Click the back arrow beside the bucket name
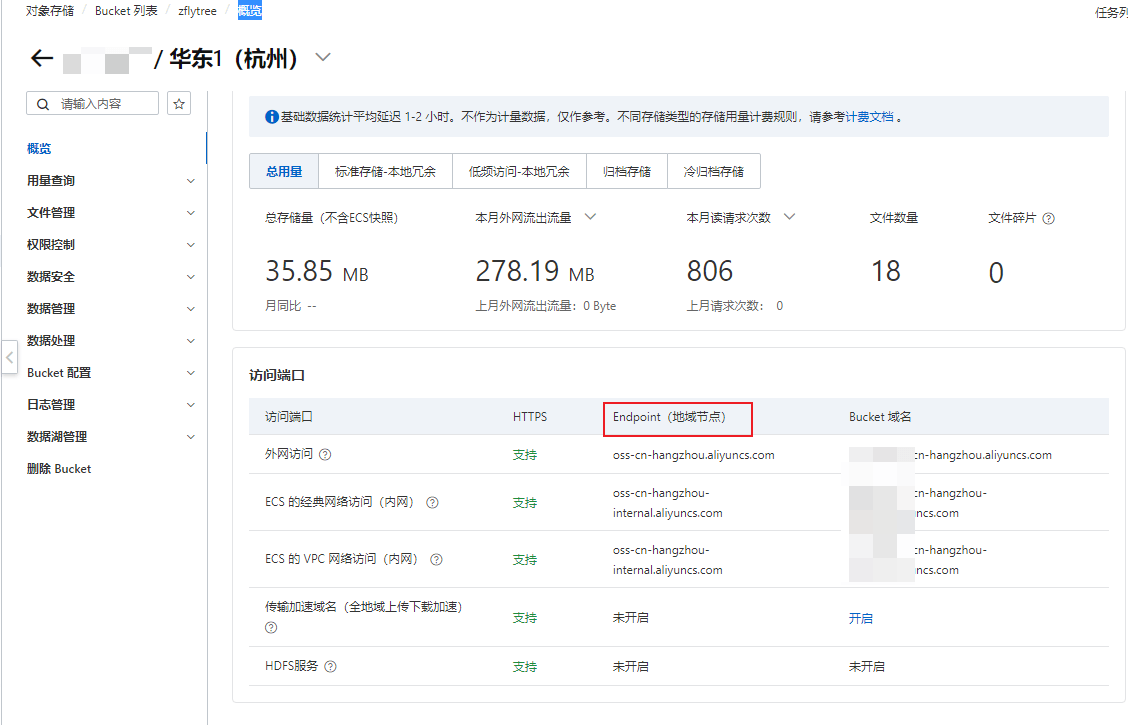This screenshot has height=725, width=1128. tap(42, 58)
